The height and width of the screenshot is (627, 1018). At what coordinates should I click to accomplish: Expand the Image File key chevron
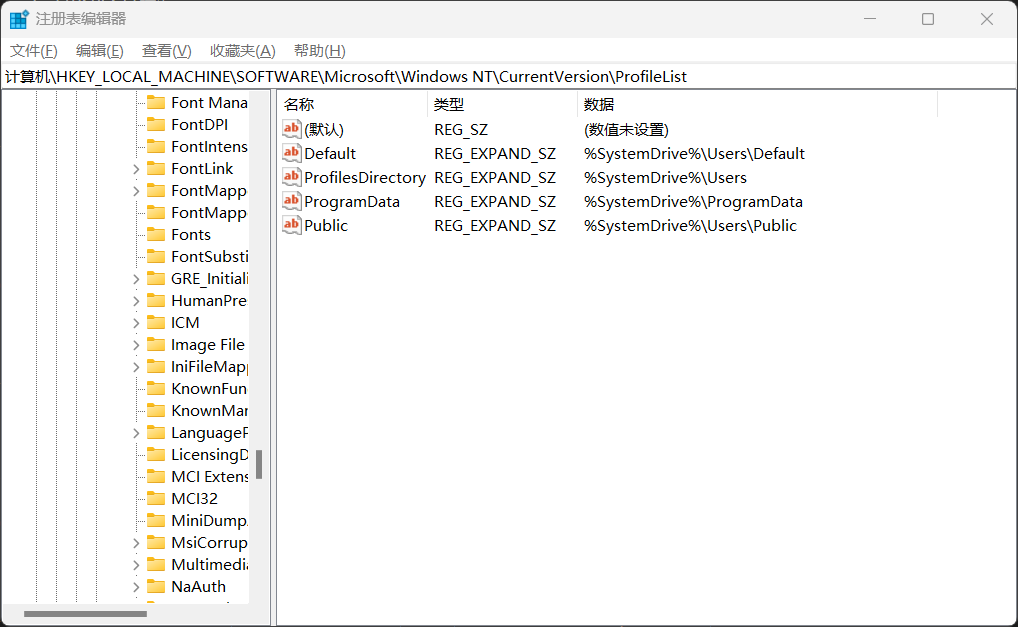tap(136, 344)
